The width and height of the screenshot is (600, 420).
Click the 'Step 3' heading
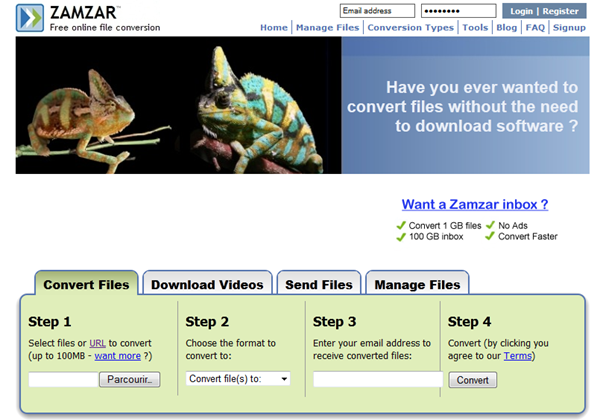[x=334, y=322]
